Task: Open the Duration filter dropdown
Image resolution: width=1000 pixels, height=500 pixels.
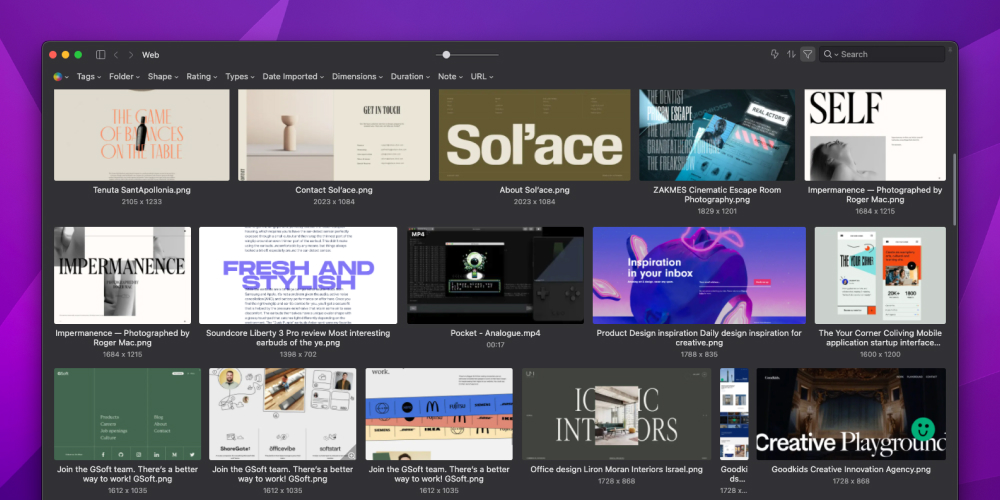Action: 411,77
